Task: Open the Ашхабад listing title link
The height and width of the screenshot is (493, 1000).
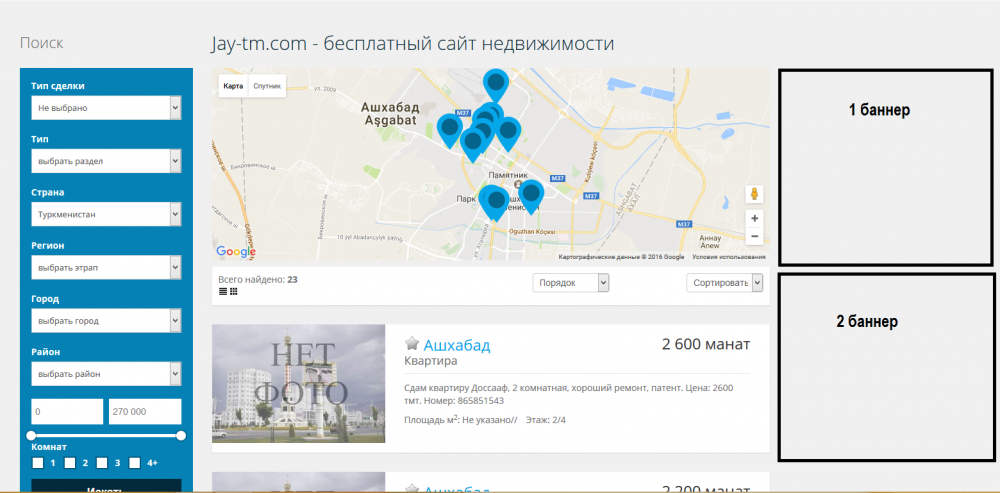Action: point(457,346)
